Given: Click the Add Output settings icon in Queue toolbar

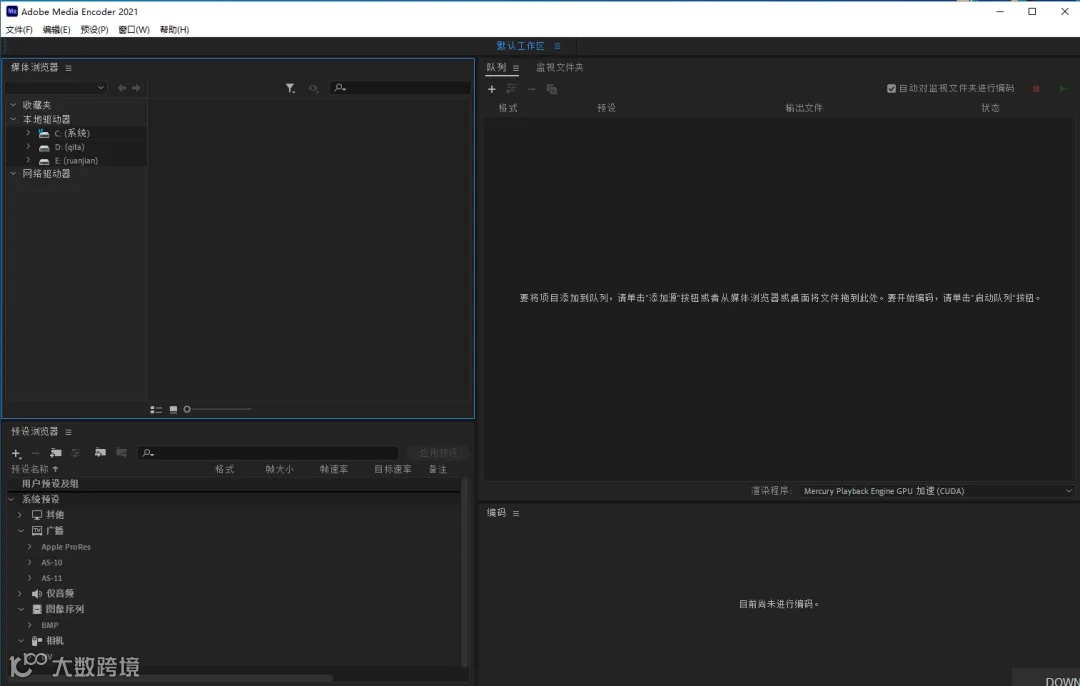Looking at the screenshot, I should (x=511, y=89).
